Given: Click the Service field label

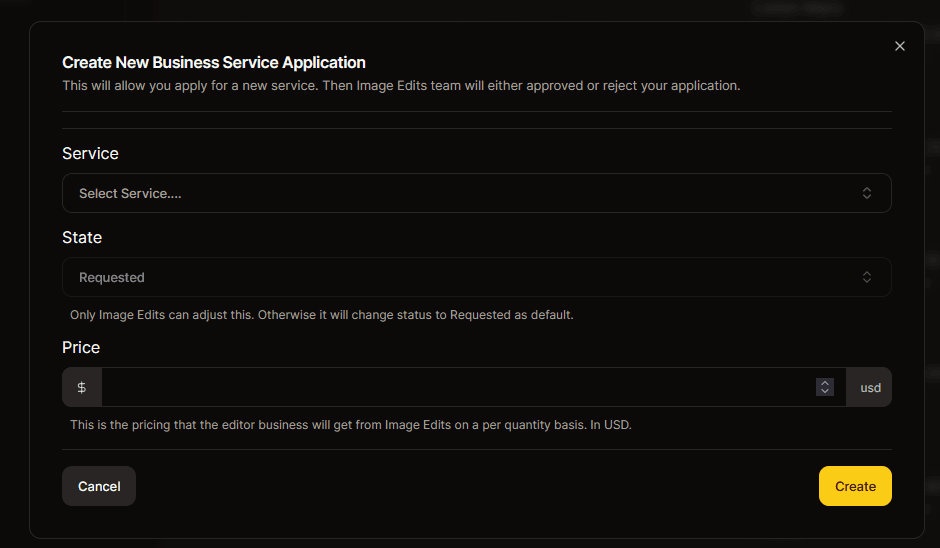Looking at the screenshot, I should point(90,153).
